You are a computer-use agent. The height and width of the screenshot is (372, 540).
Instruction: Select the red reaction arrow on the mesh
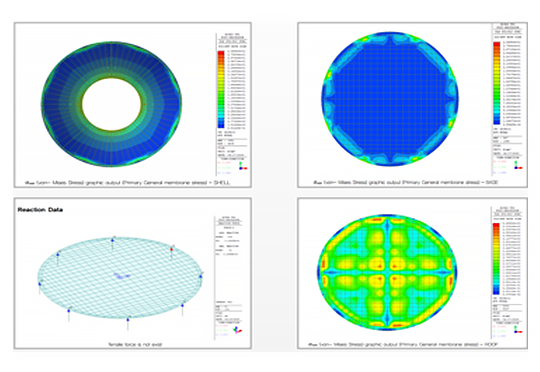[x=172, y=251]
